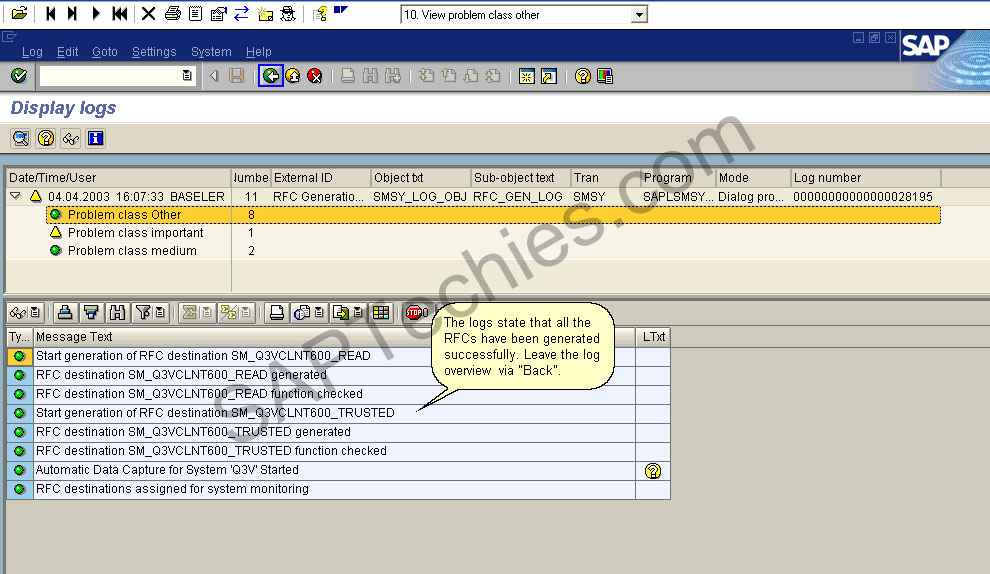Open Help with the yellow question mark

[x=583, y=76]
